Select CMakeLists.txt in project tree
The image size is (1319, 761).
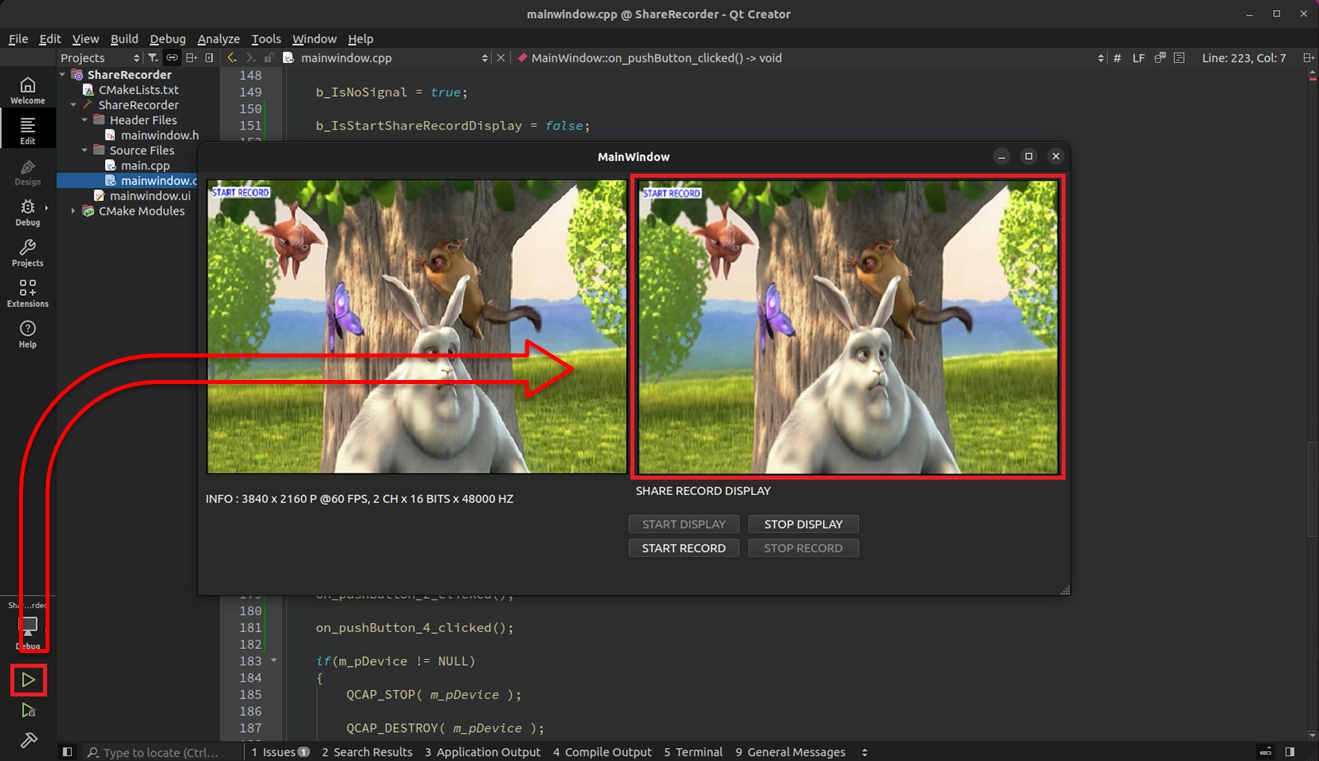coord(138,90)
